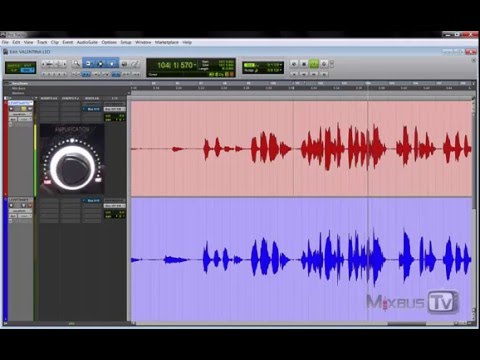Click the Bars|Beats ruler label
This screenshot has width=480, height=360.
click(20, 83)
